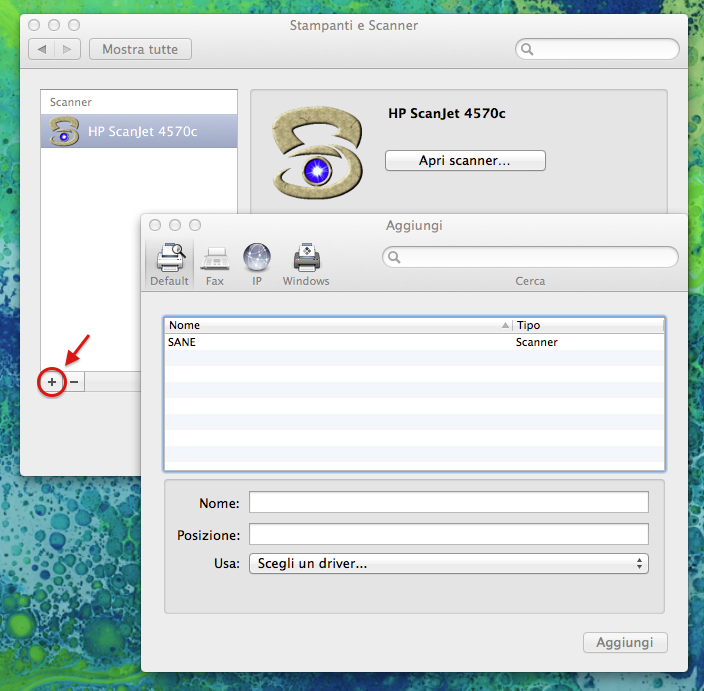This screenshot has width=704, height=691.
Task: Focus the Posizione text field
Action: [x=449, y=534]
